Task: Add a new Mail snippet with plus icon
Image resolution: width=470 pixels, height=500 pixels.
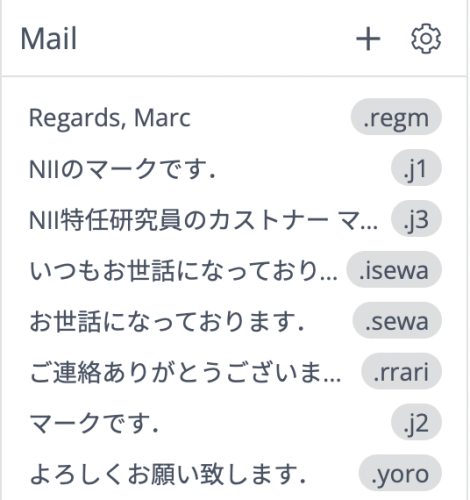Action: (368, 39)
